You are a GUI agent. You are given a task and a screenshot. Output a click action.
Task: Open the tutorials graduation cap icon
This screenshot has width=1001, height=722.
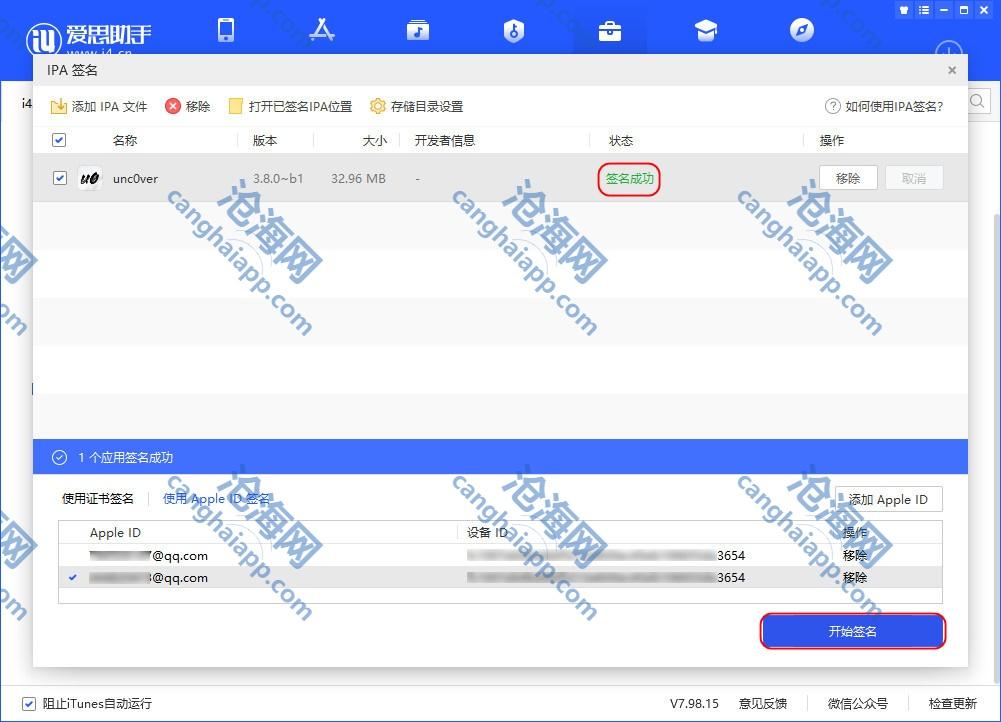[706, 30]
